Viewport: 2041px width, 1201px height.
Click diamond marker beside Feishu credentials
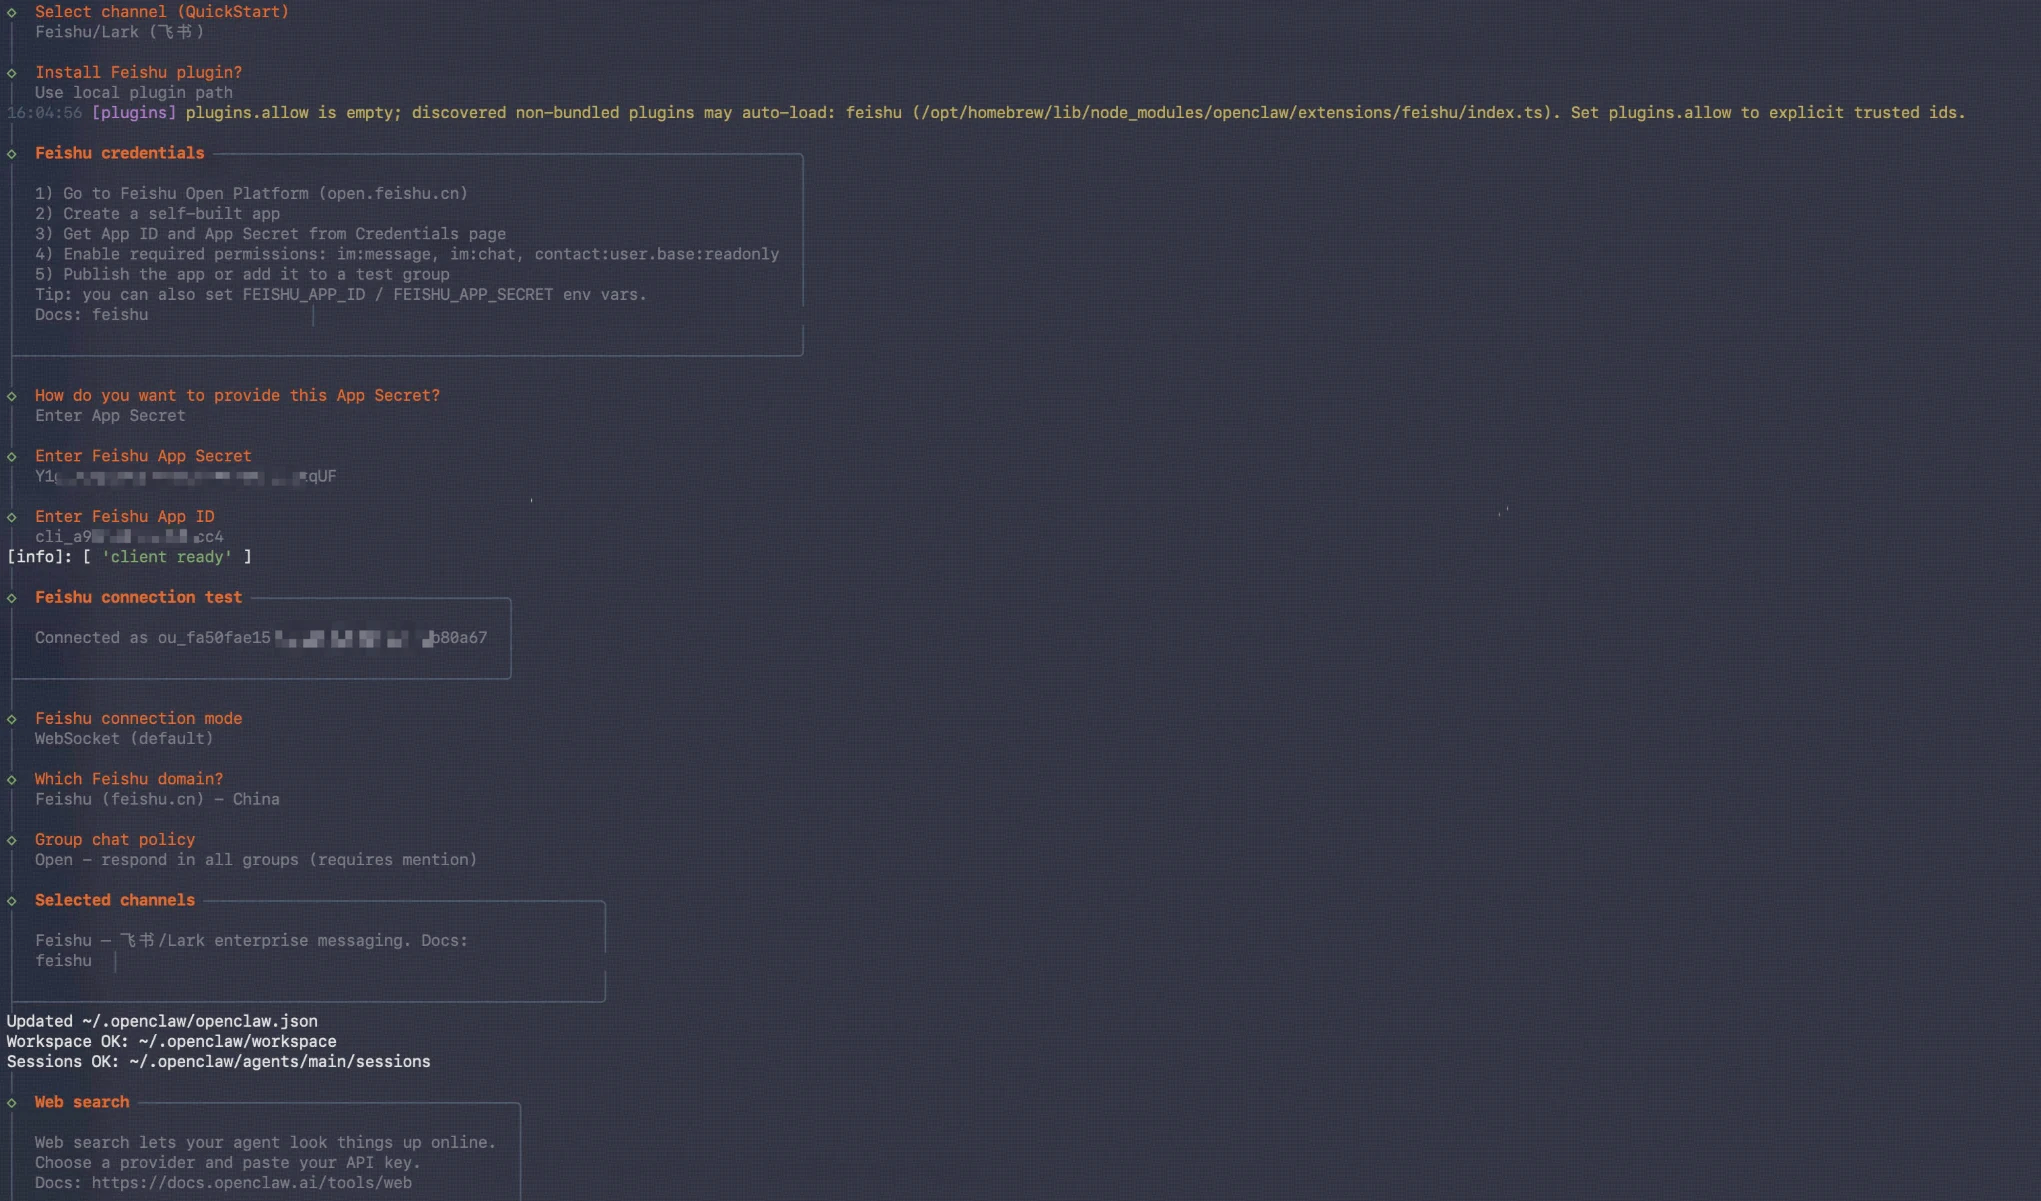(x=12, y=154)
